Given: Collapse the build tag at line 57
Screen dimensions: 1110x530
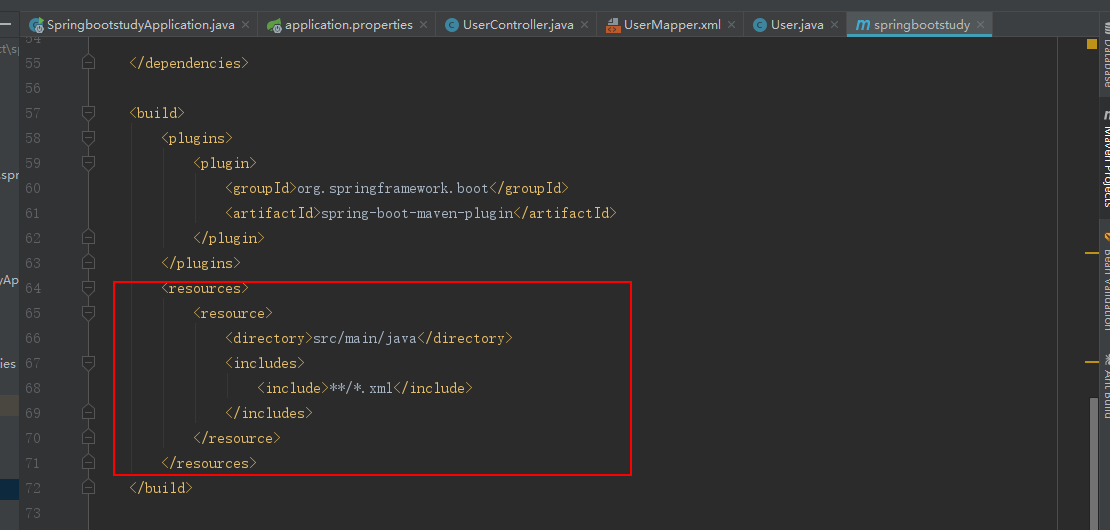Looking at the screenshot, I should pyautogui.click(x=88, y=113).
